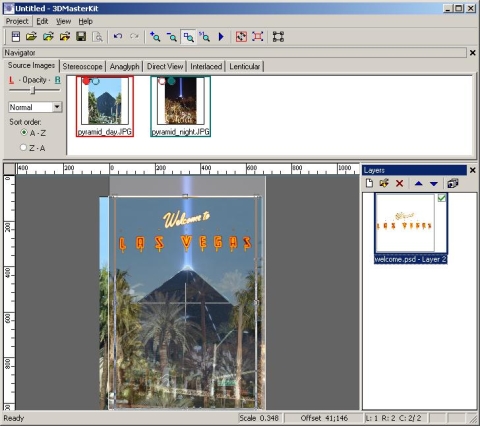Switch to the Direct View tab
480x426 pixels.
click(165, 66)
